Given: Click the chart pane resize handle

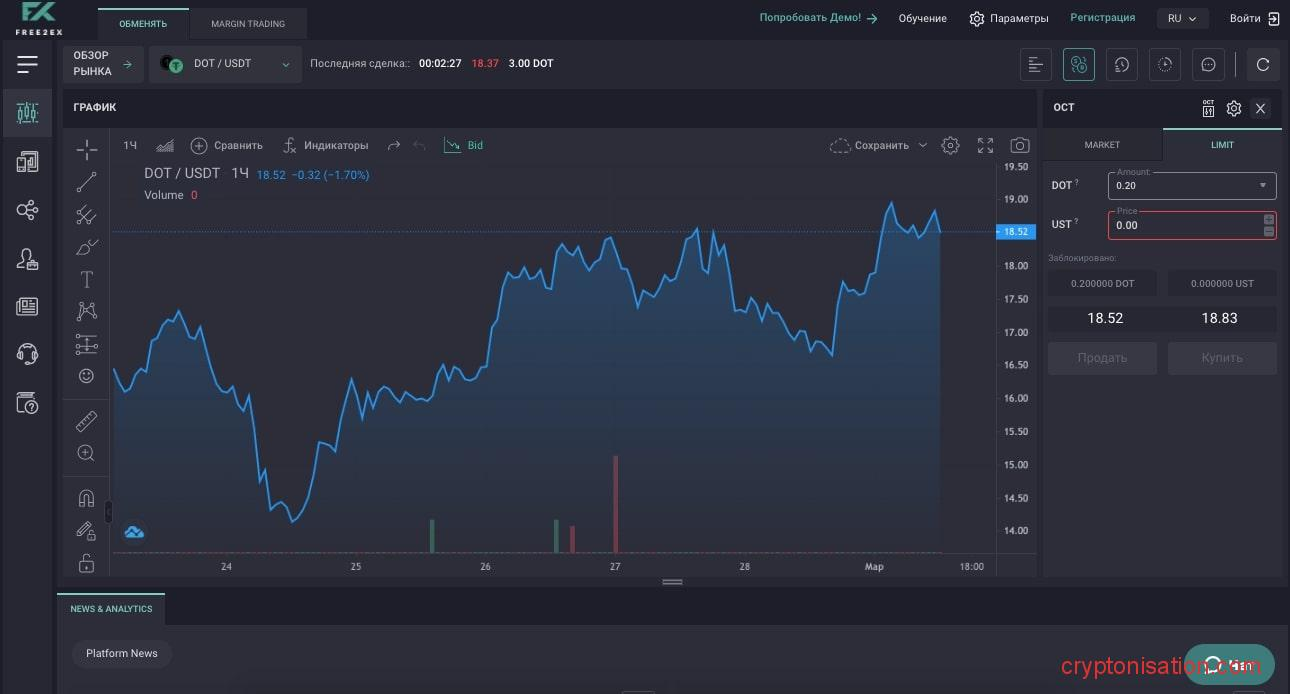Looking at the screenshot, I should [x=672, y=582].
